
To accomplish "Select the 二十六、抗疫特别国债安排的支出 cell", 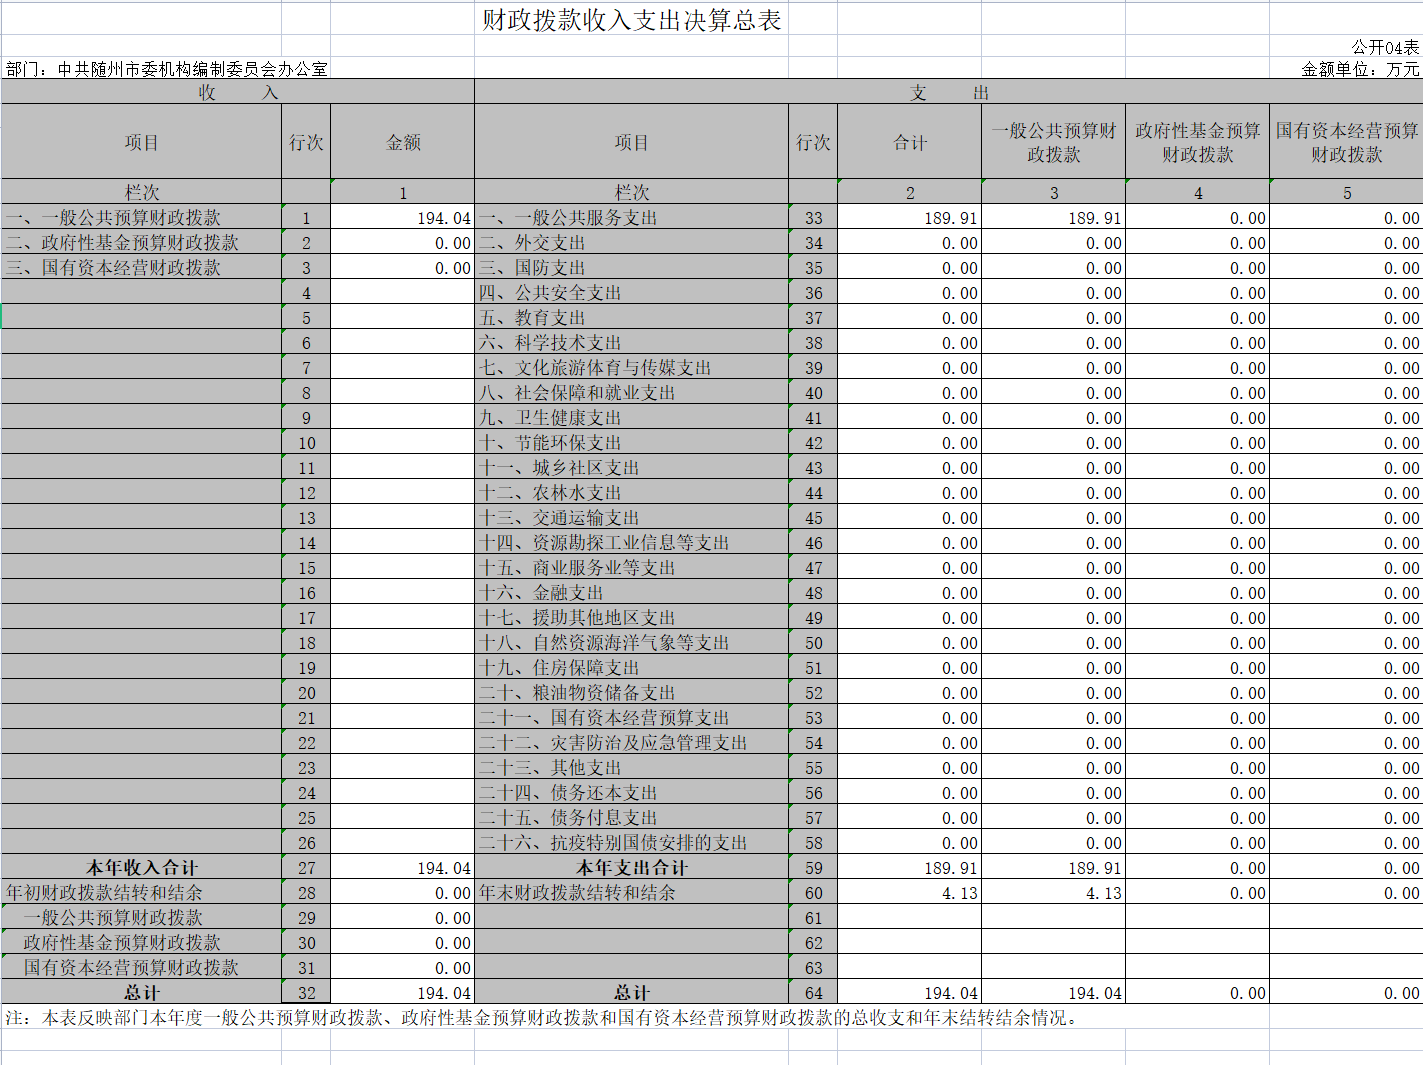I will pyautogui.click(x=613, y=843).
